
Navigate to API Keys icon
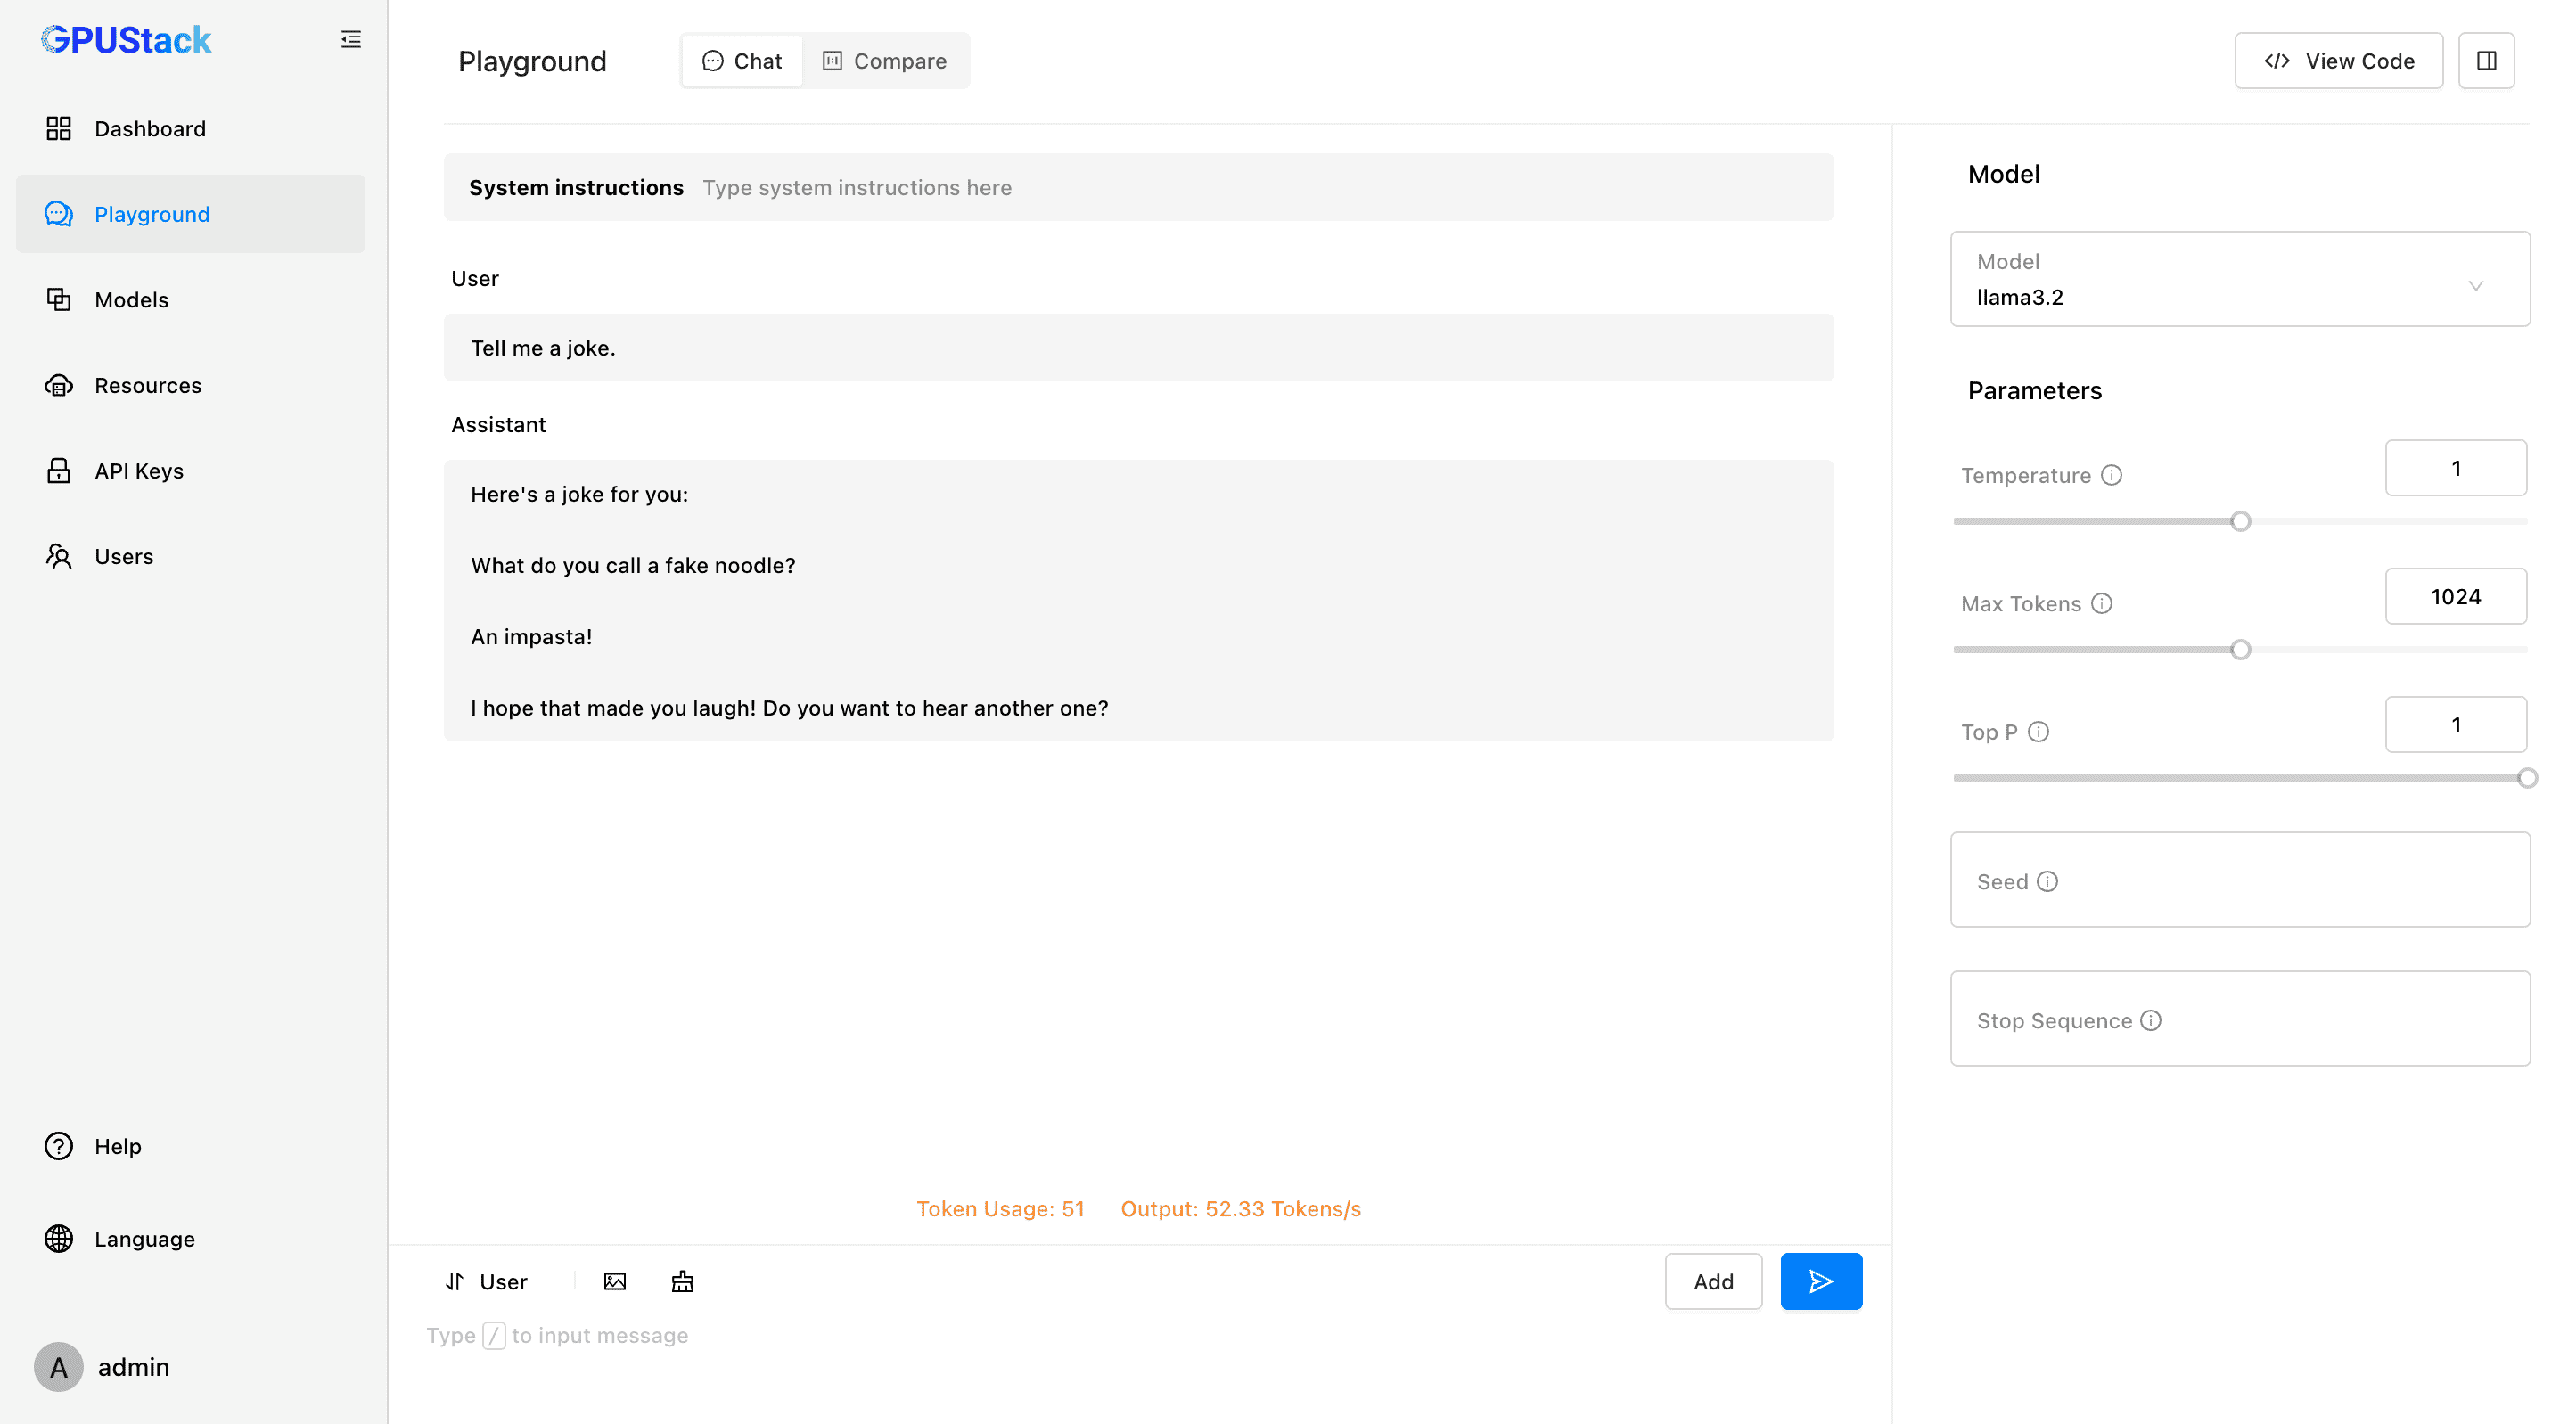(x=60, y=470)
